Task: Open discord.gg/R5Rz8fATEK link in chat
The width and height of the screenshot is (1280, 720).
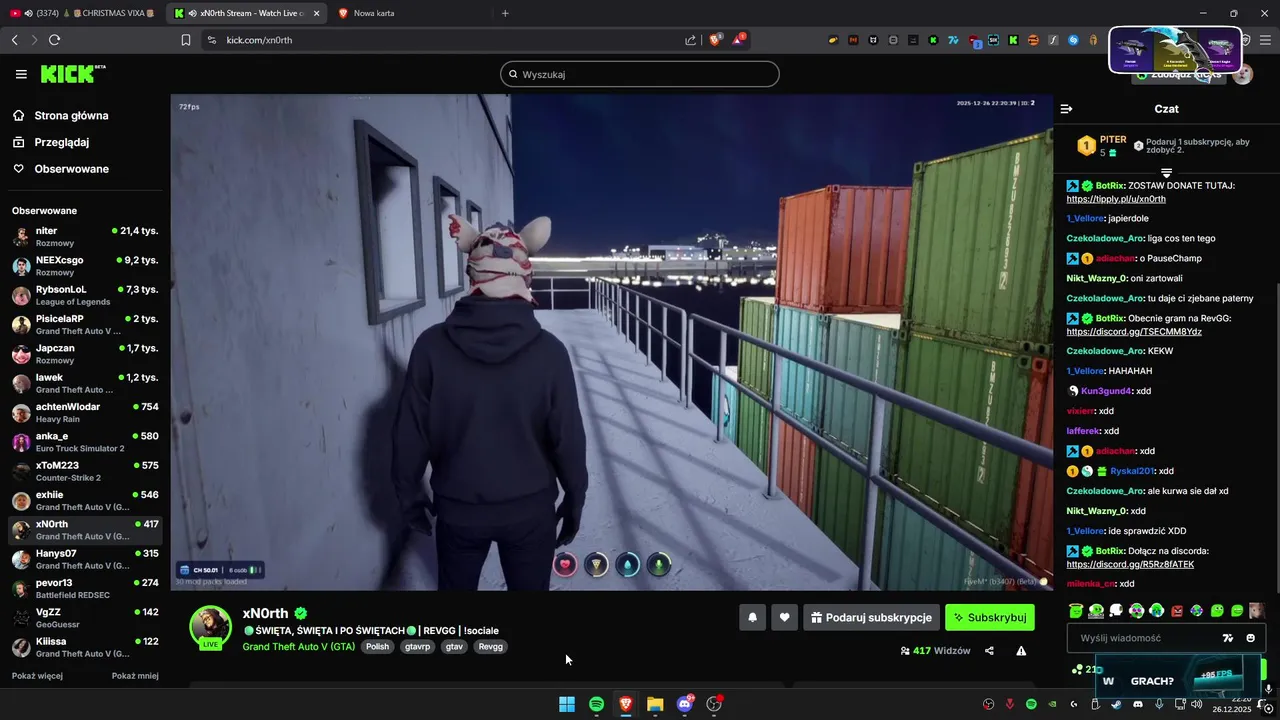Action: 1130,565
